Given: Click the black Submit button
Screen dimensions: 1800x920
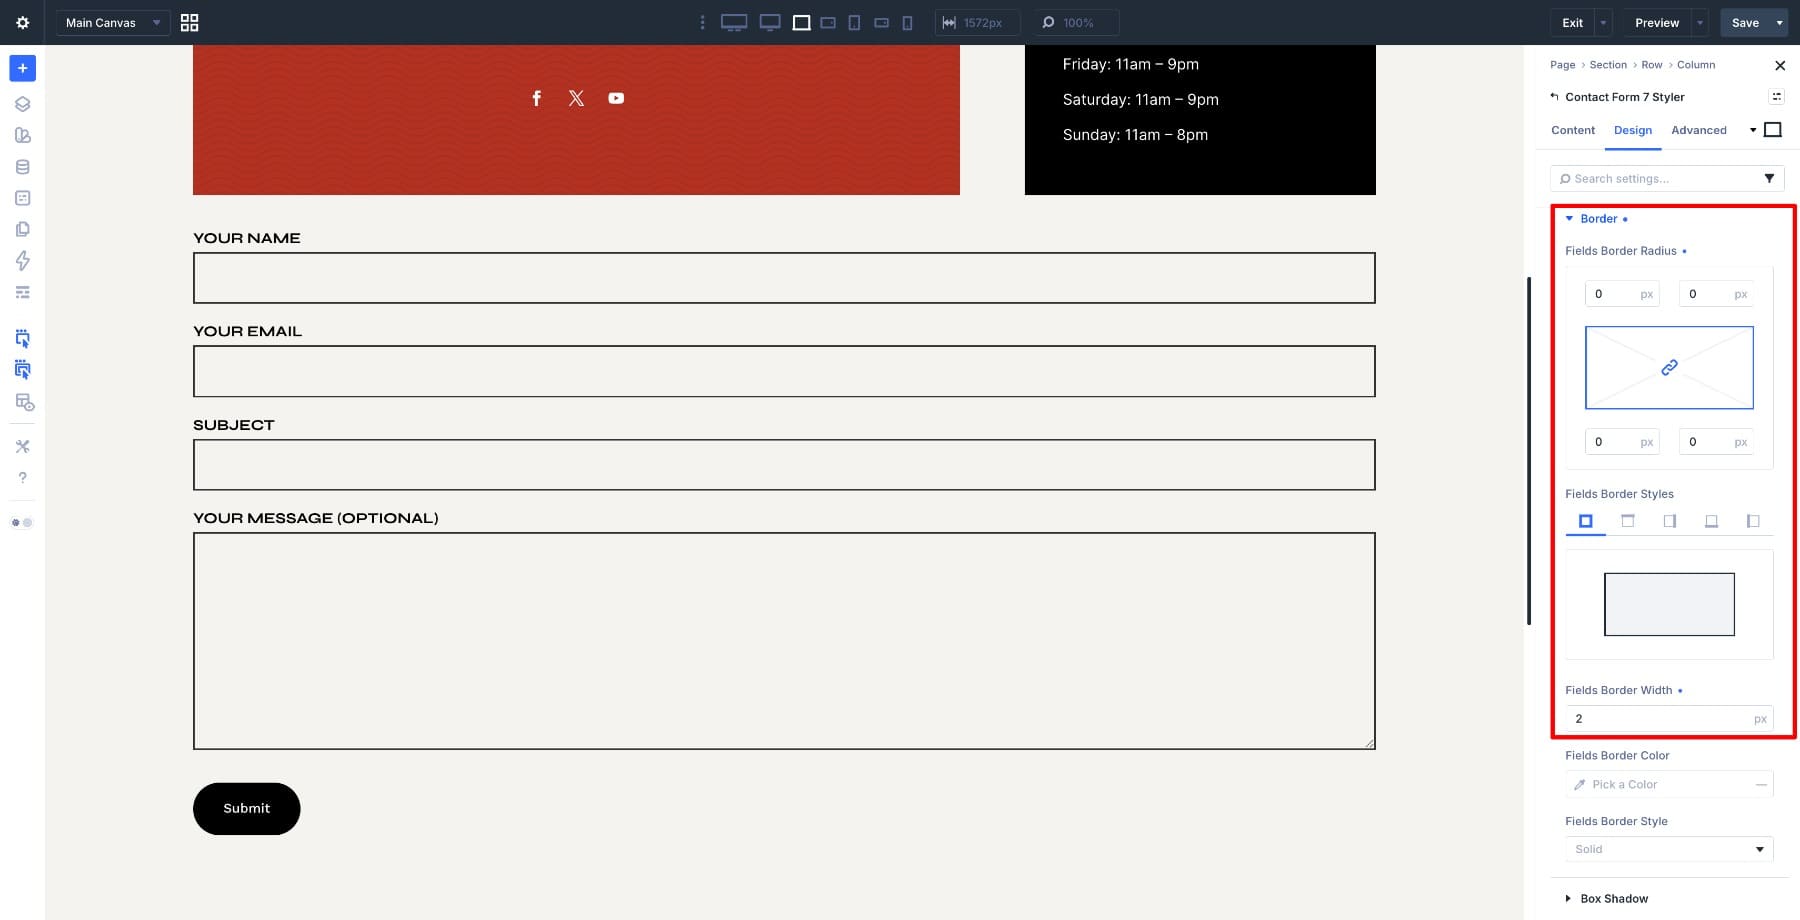Looking at the screenshot, I should [x=246, y=808].
